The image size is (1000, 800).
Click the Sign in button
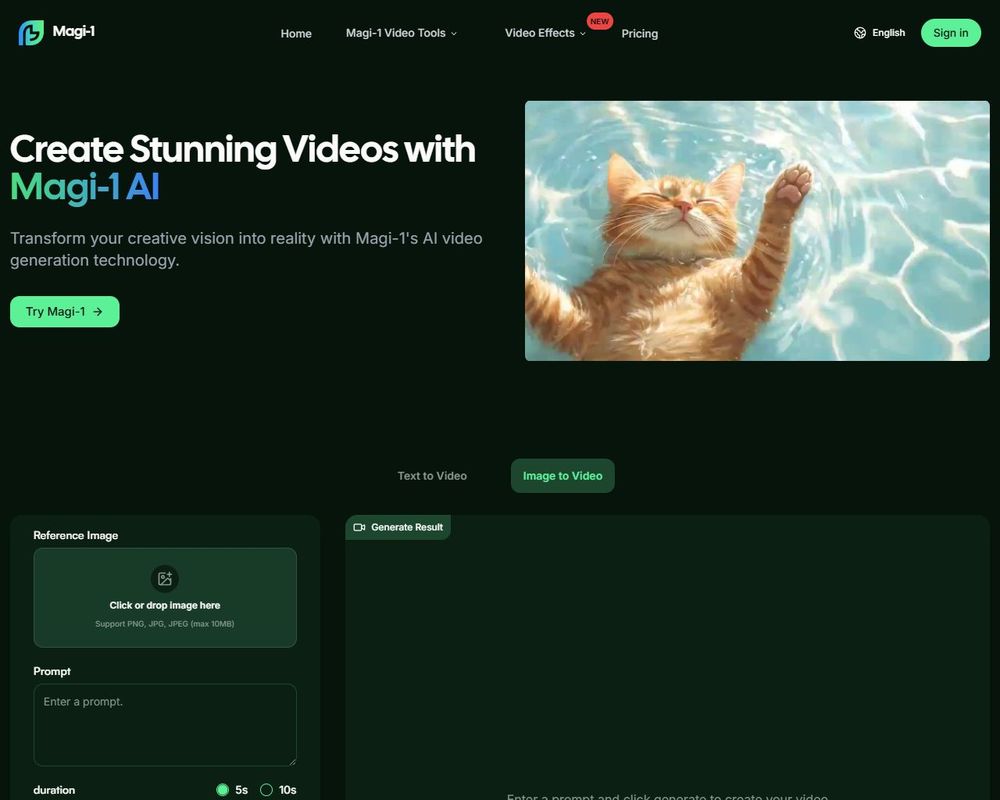click(x=950, y=32)
